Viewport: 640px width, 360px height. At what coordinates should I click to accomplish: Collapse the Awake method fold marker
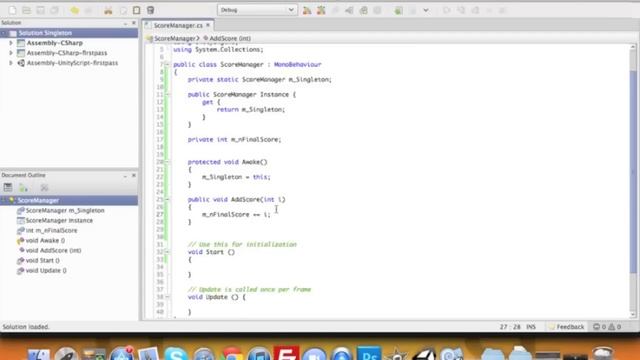point(167,162)
